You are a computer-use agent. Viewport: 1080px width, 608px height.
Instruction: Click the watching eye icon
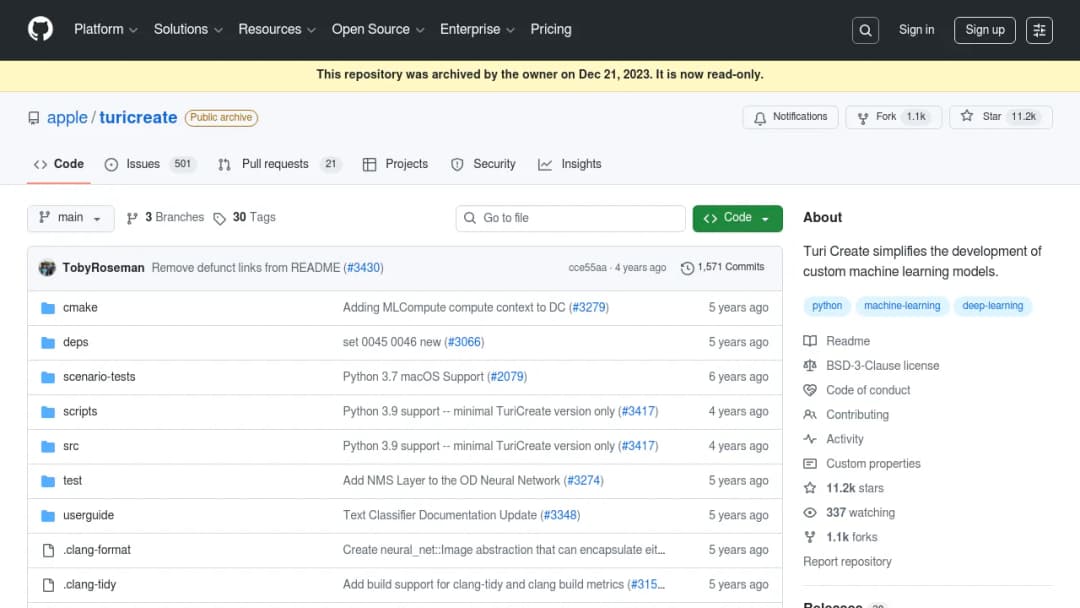[810, 513]
